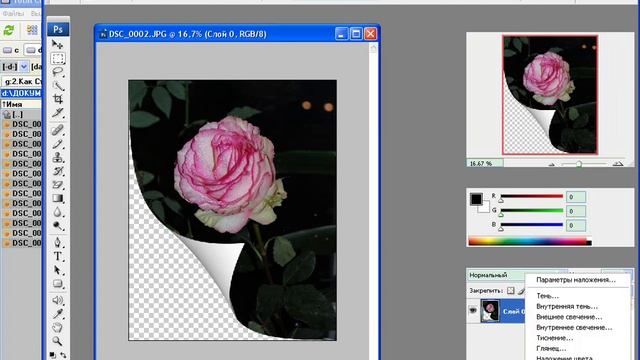
Task: Select the Brush tool
Action: tap(58, 144)
